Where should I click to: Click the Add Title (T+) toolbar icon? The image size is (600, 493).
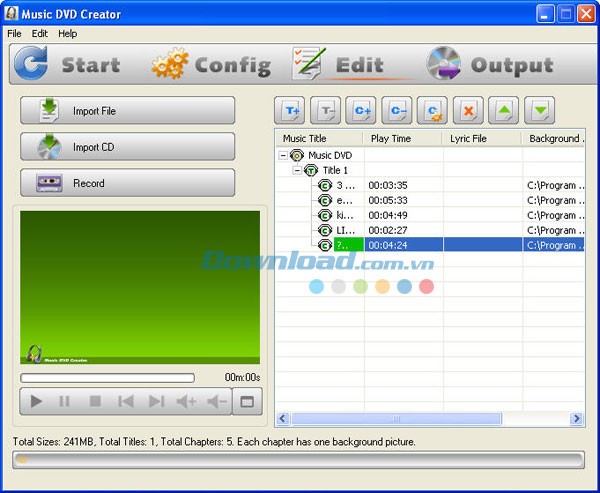pos(290,111)
